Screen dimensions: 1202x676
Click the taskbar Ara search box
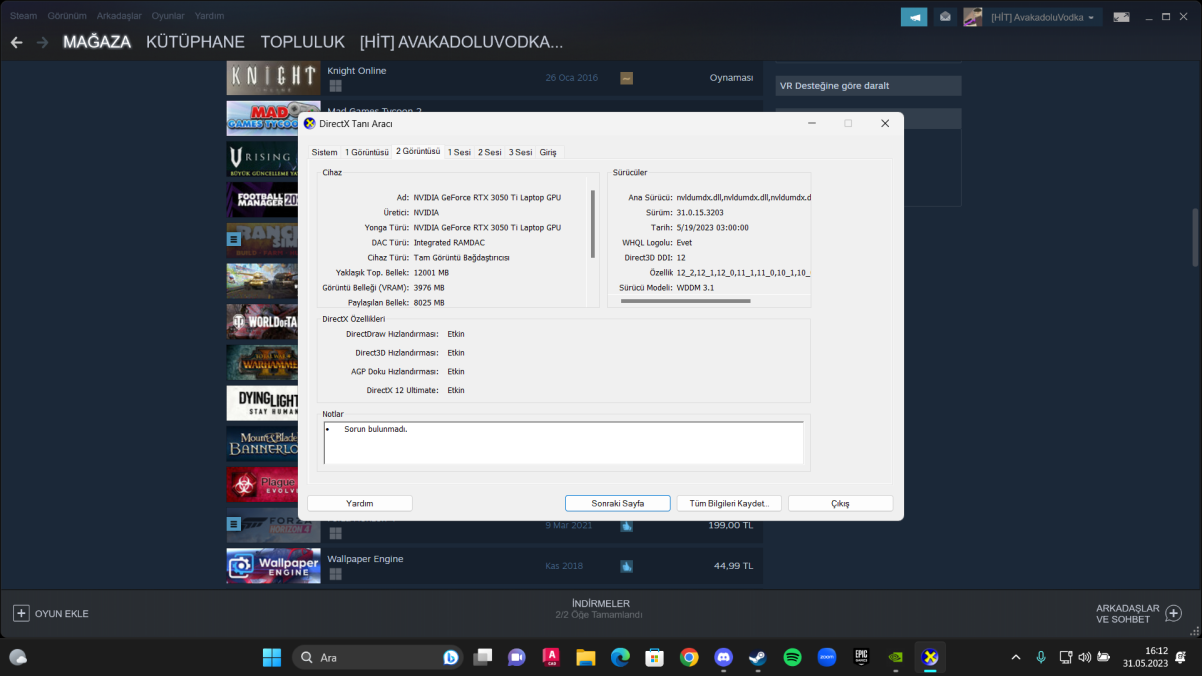coord(378,657)
